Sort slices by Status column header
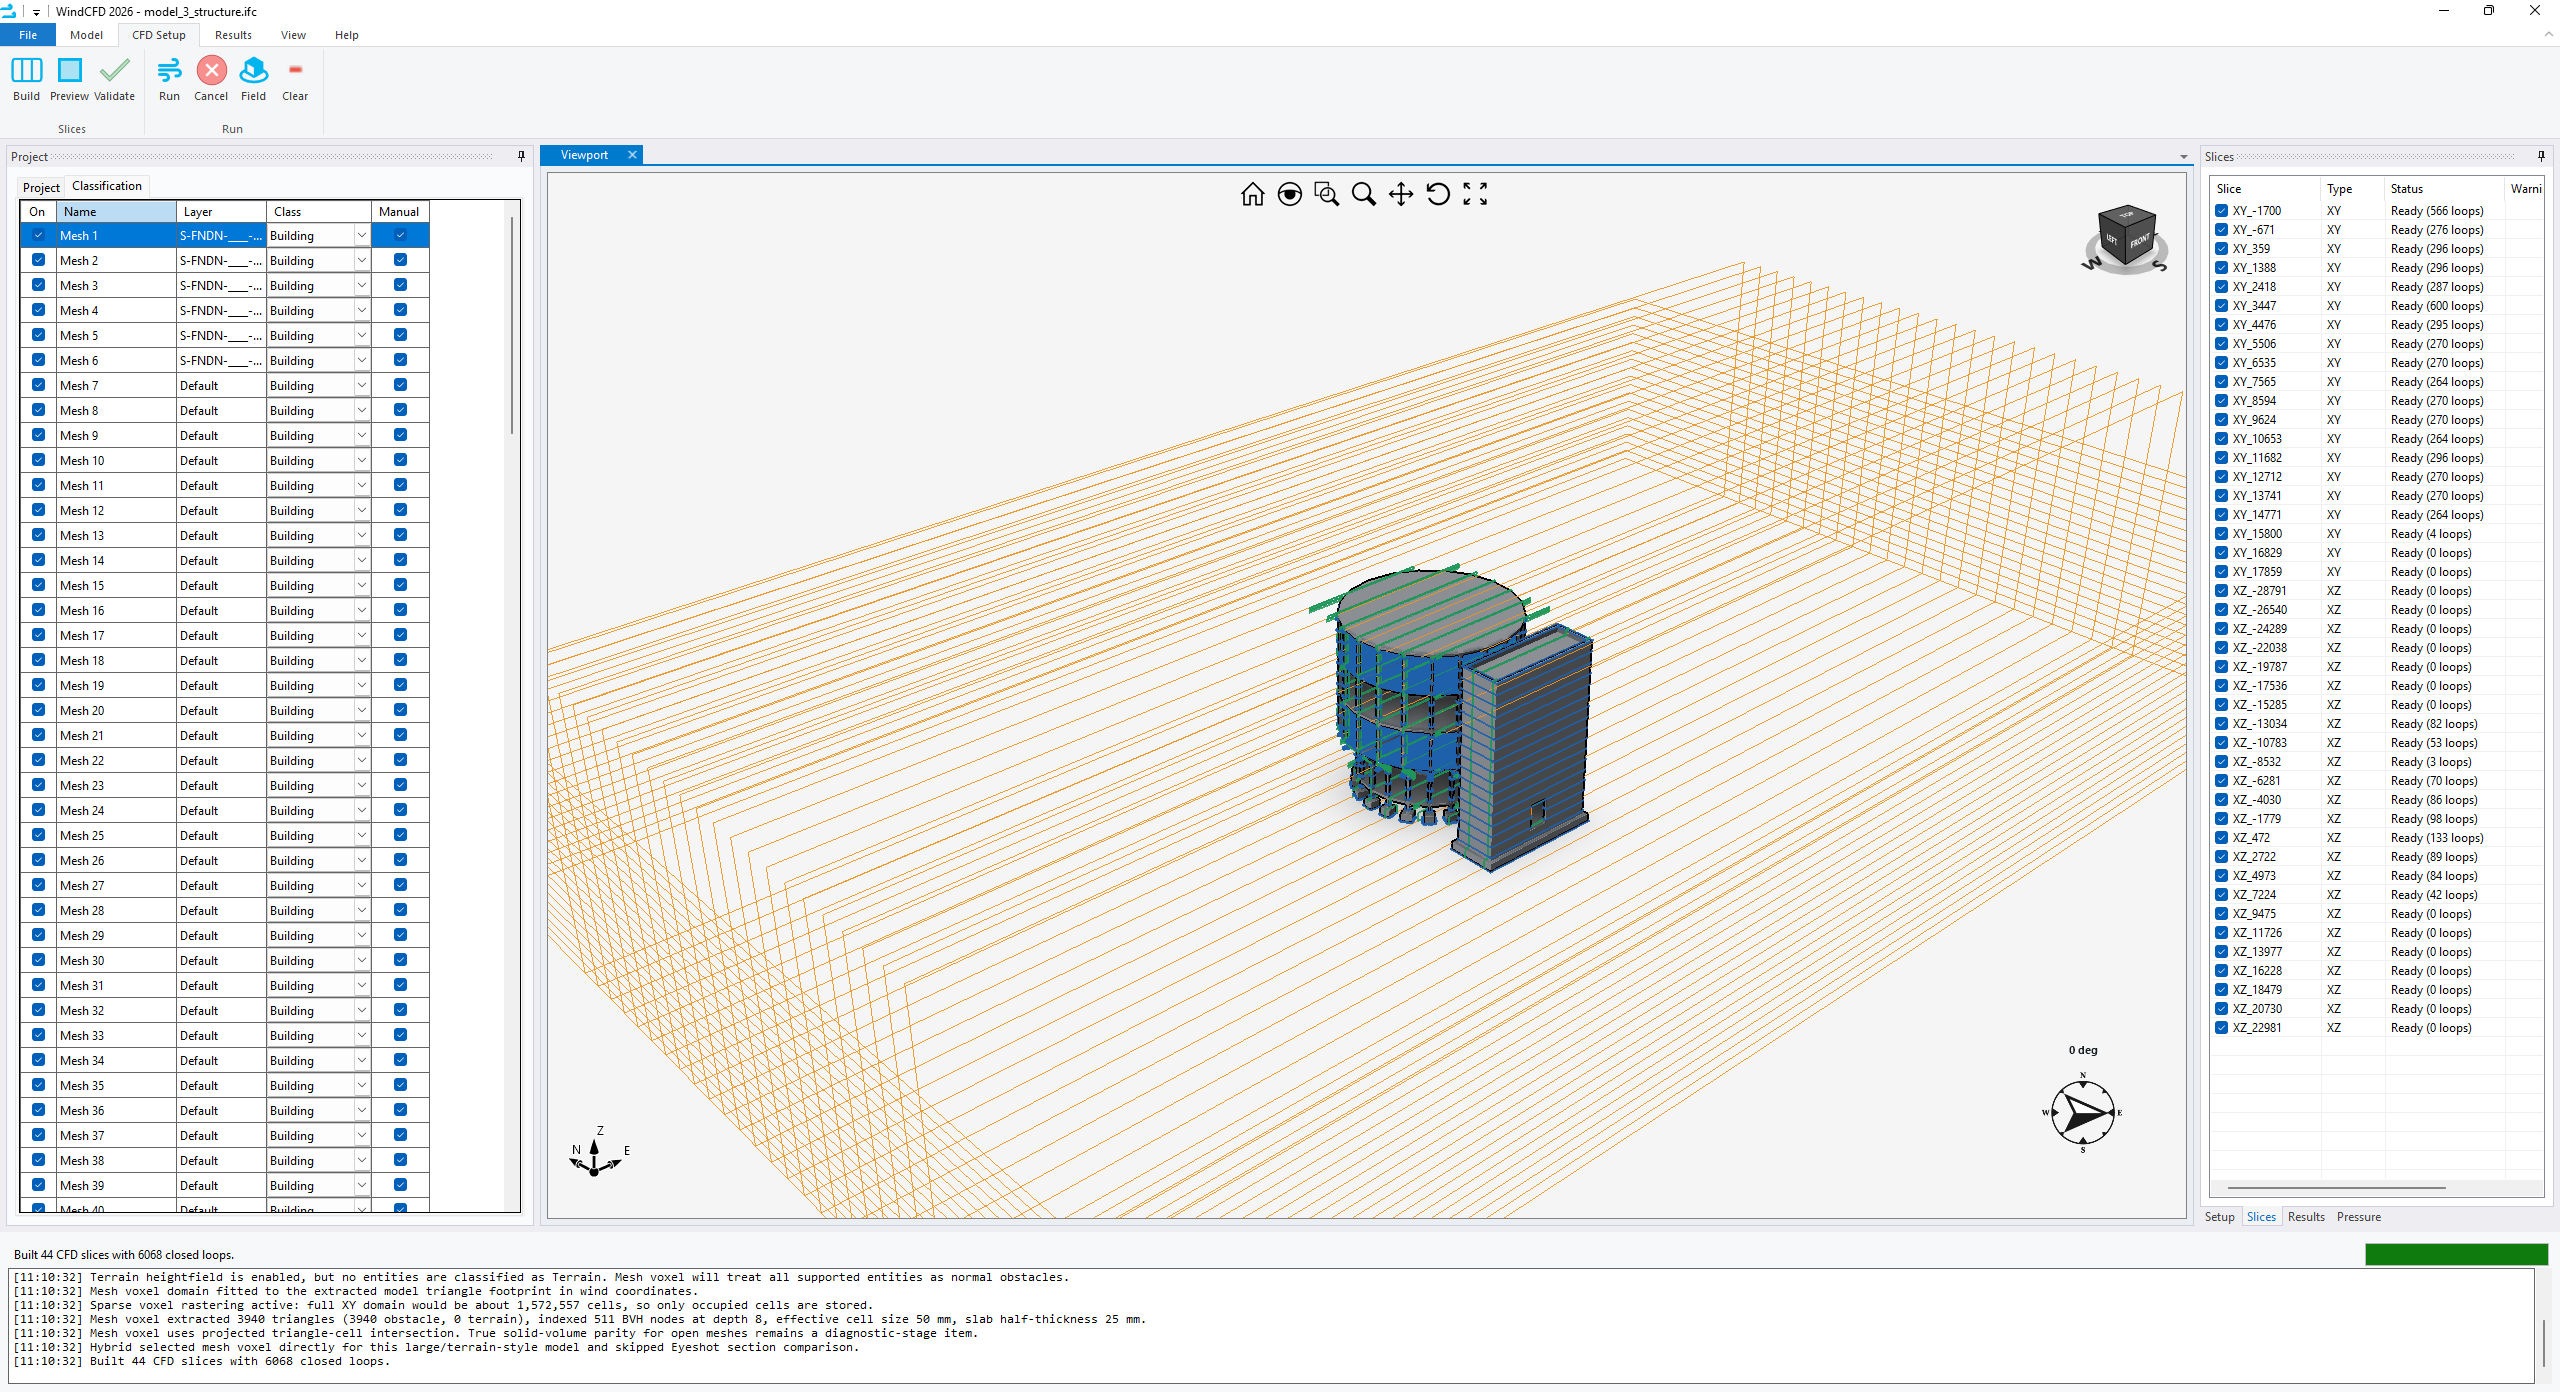Viewport: 2560px width, 1392px height. click(x=2444, y=189)
